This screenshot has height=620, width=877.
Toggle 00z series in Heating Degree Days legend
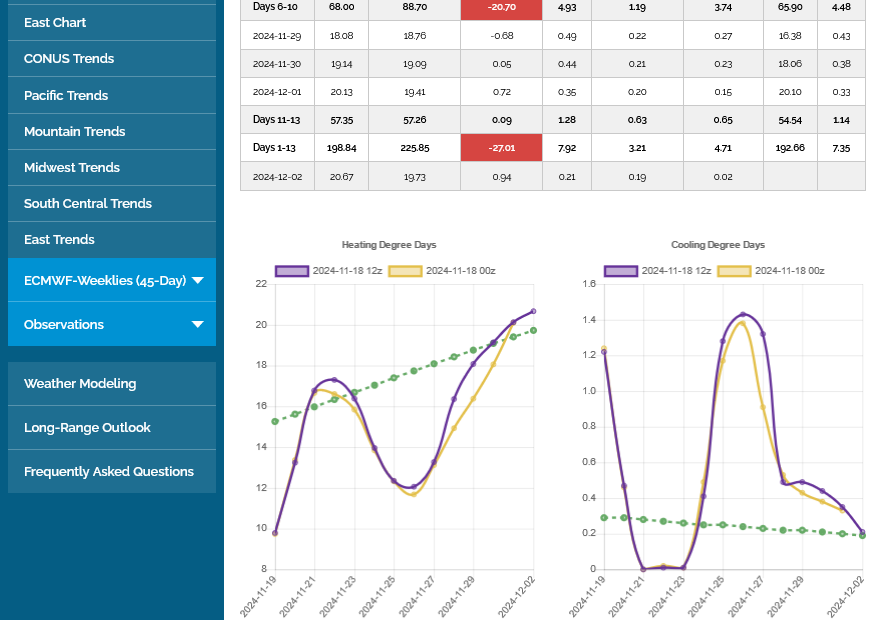[405, 271]
